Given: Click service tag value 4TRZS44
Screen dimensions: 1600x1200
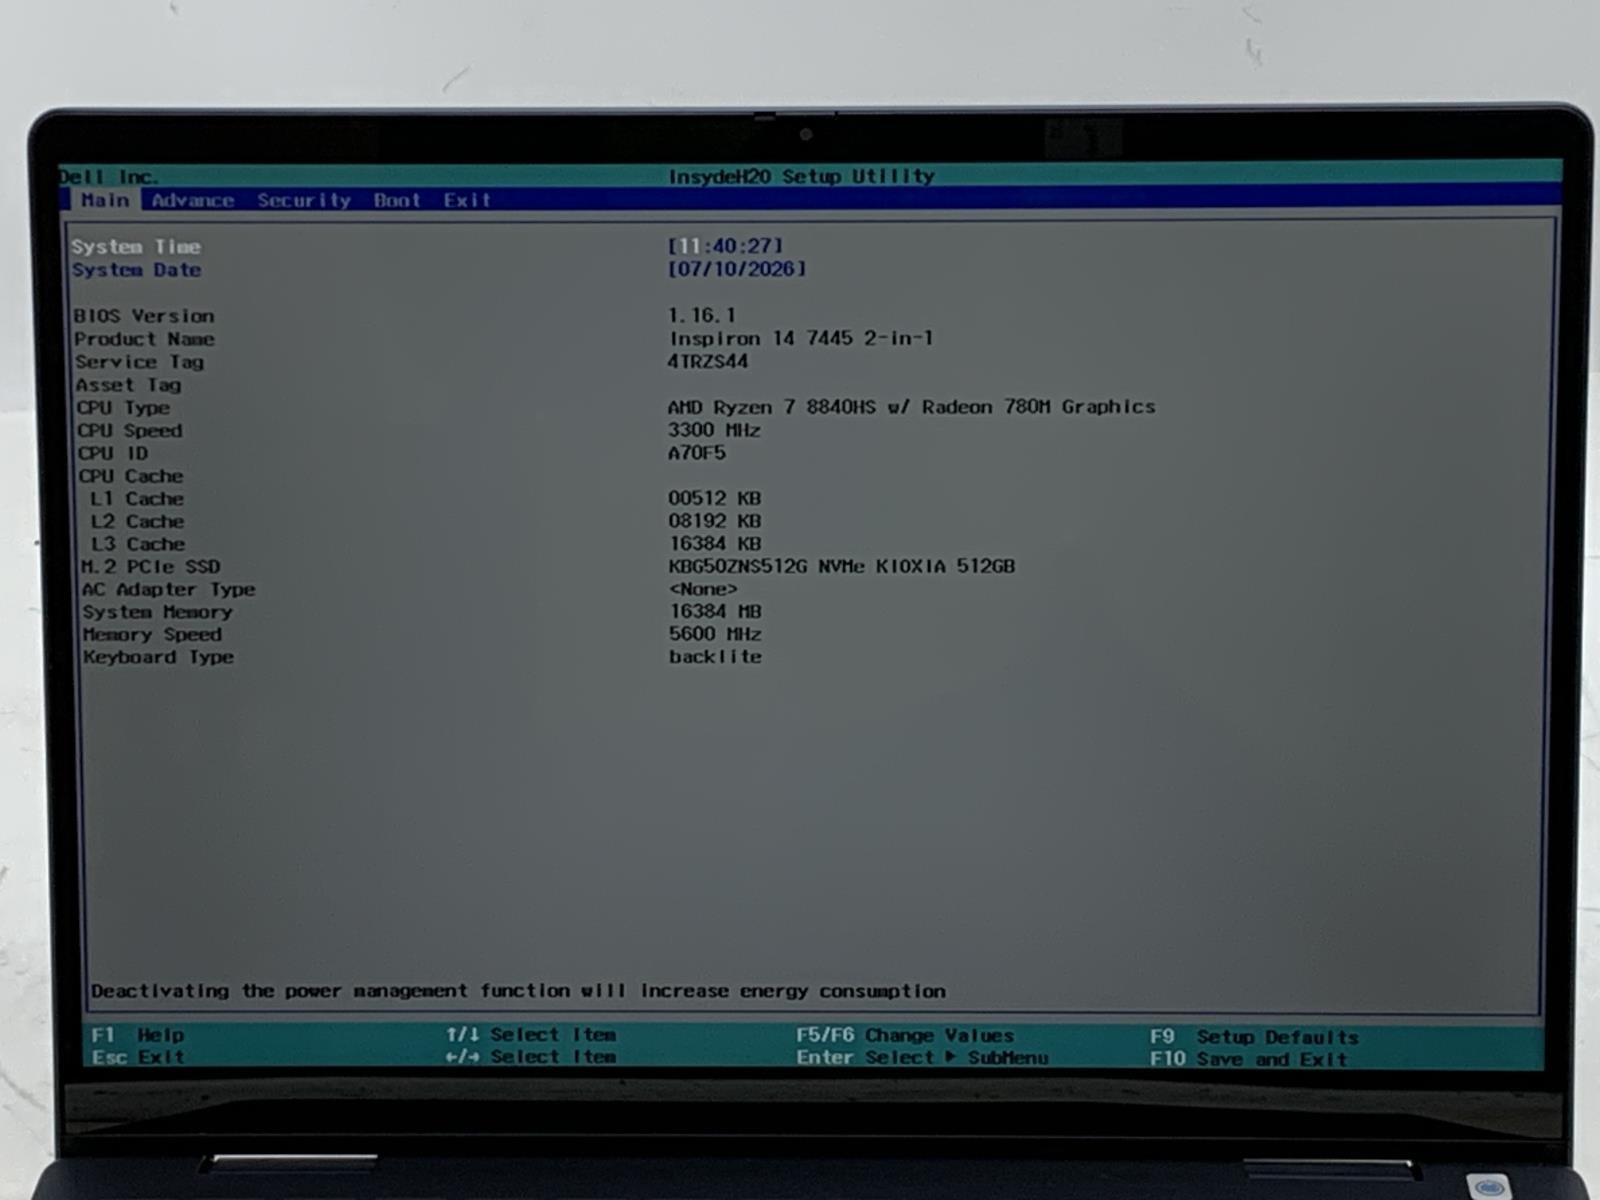Looking at the screenshot, I should pos(708,361).
